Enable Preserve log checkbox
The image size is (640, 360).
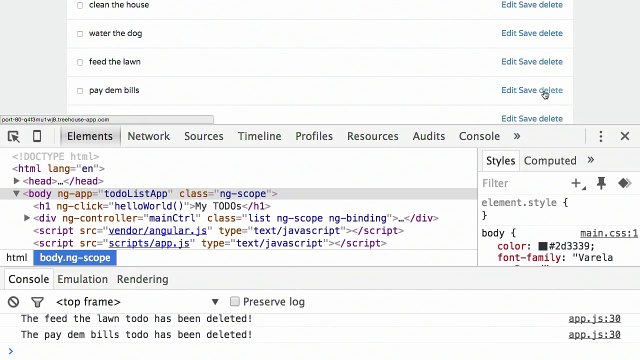[235, 302]
